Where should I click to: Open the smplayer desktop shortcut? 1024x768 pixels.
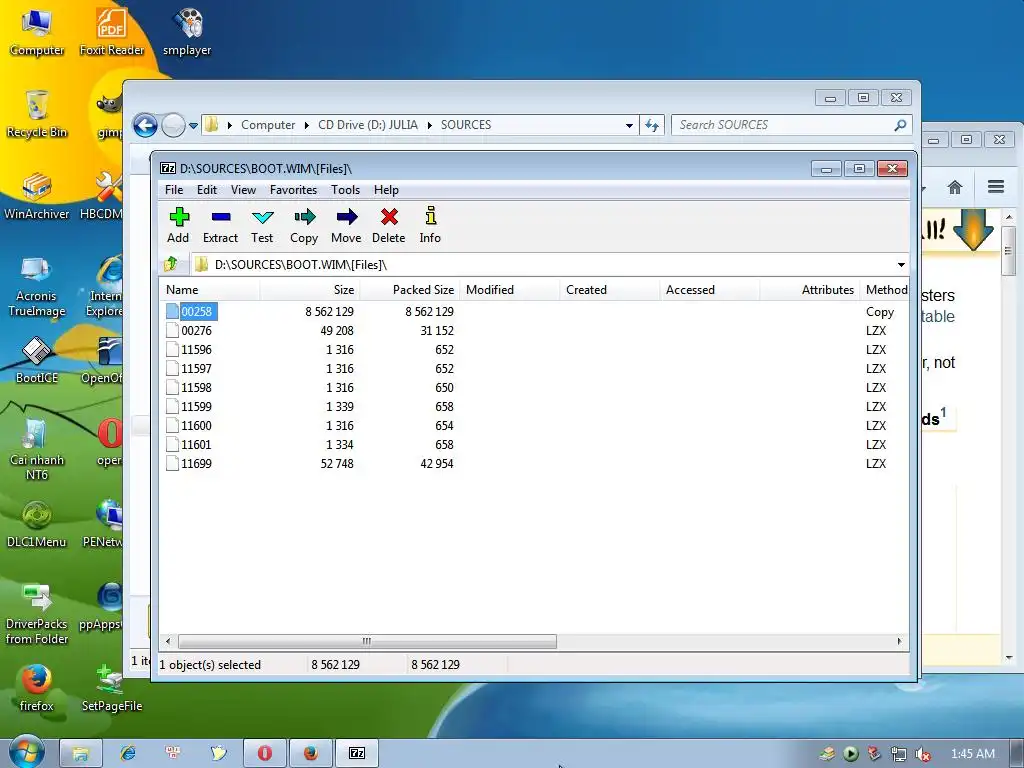click(x=187, y=31)
